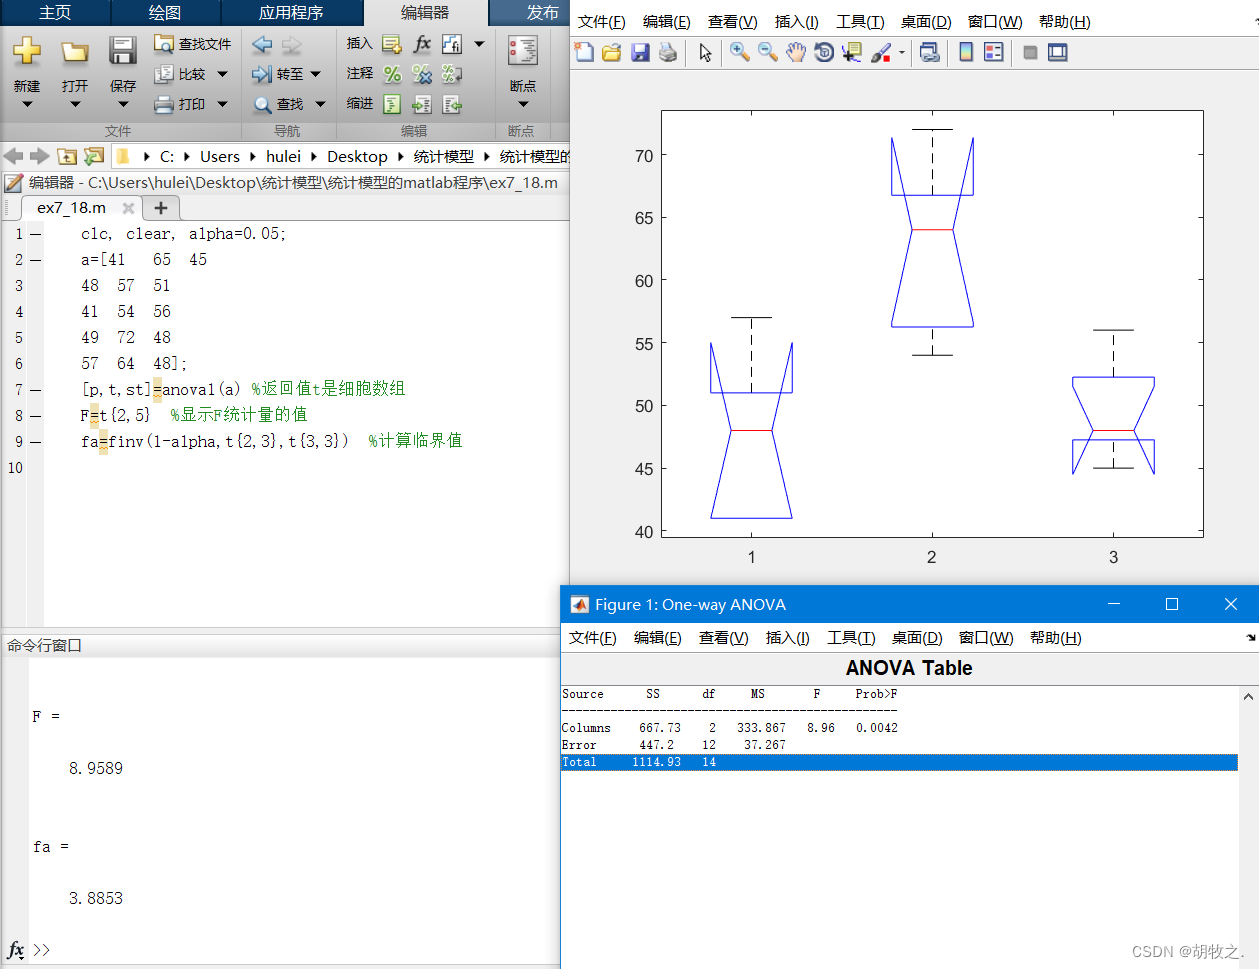This screenshot has width=1259, height=969.
Task: Open File (文件) menu in ANOVA window
Action: (x=592, y=638)
